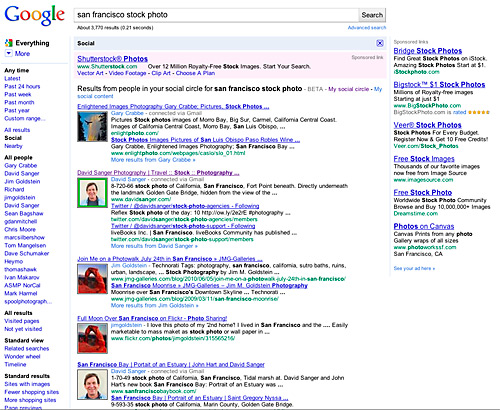The width and height of the screenshot is (500, 410).
Task: Filter results by Past 24 hours
Action: point(22,86)
